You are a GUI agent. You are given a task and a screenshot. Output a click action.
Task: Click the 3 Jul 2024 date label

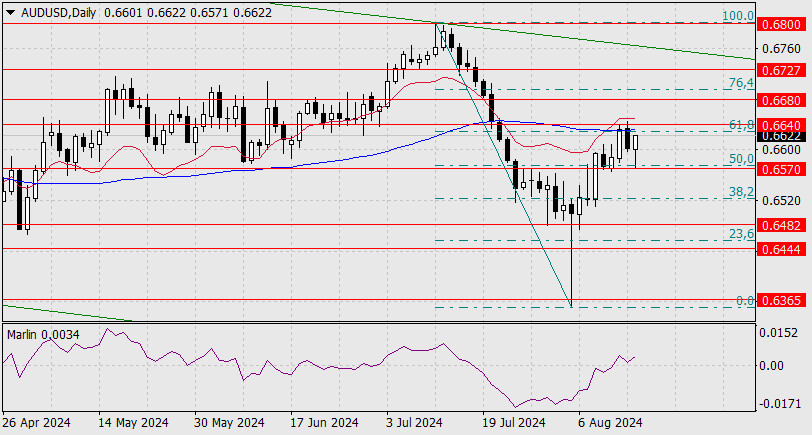[x=414, y=423]
